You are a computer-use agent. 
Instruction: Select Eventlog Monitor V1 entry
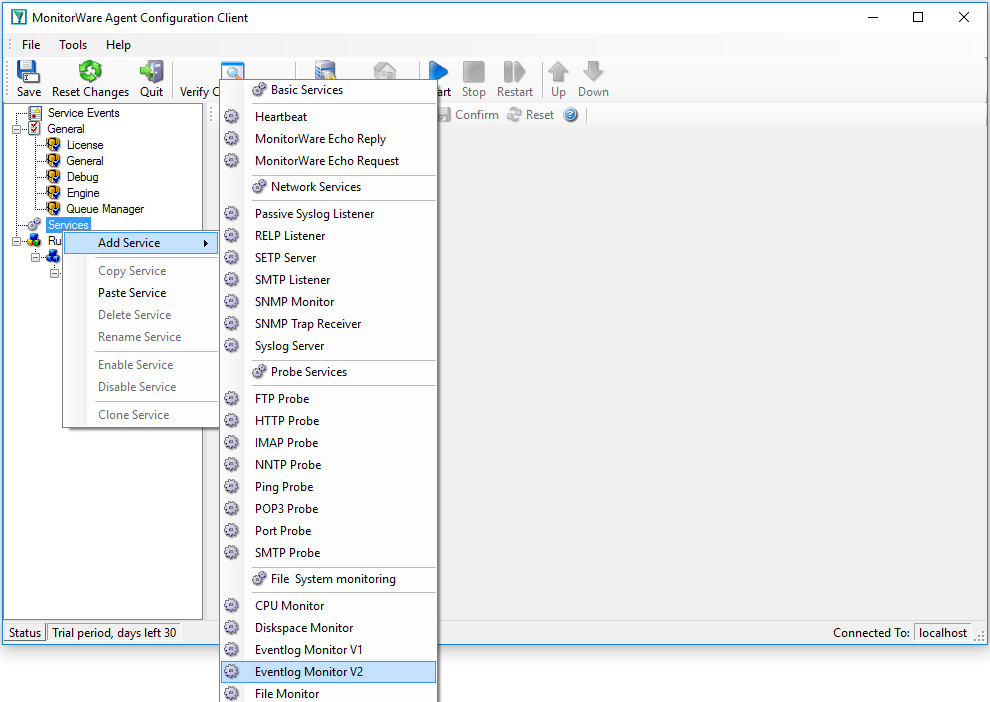(x=328, y=650)
